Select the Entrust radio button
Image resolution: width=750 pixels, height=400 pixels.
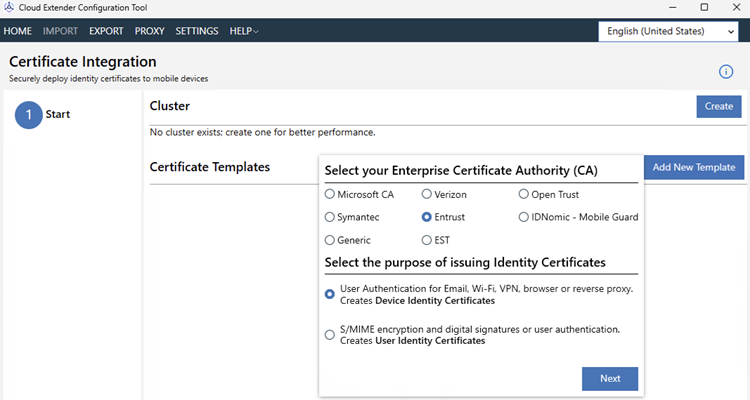[427, 217]
